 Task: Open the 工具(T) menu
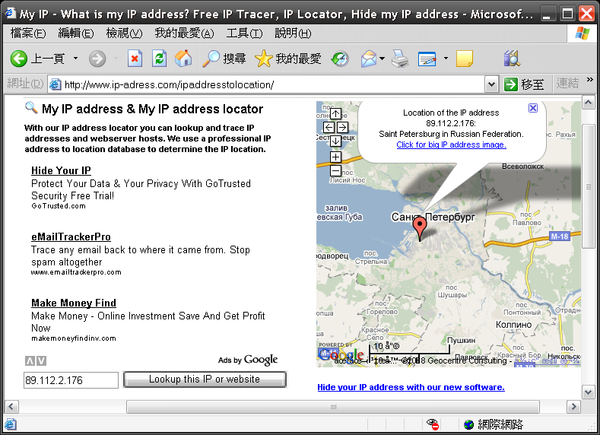pyautogui.click(x=244, y=33)
